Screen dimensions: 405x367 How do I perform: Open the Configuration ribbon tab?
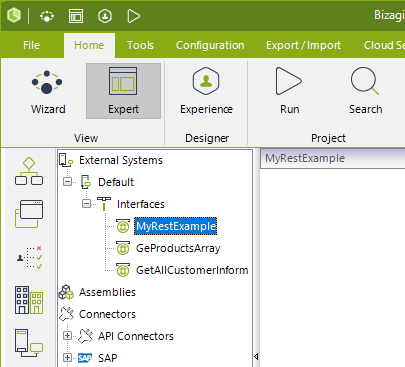[x=210, y=45]
